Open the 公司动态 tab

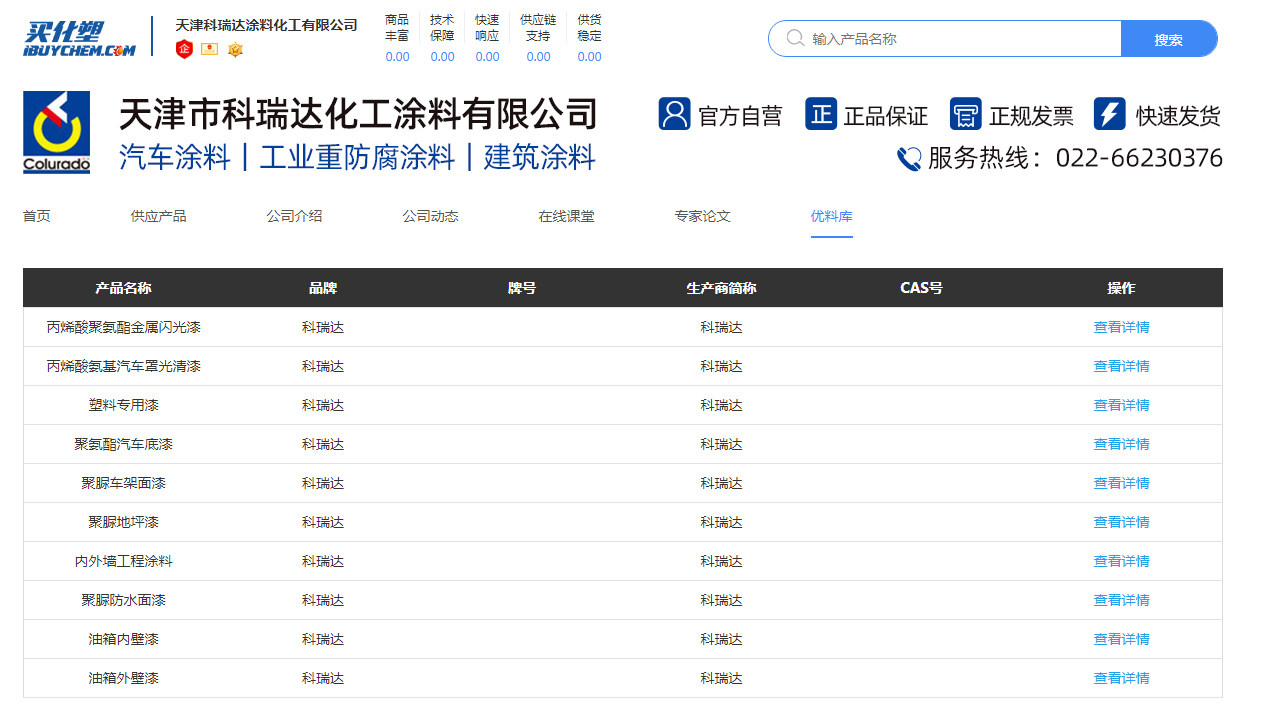[x=430, y=216]
